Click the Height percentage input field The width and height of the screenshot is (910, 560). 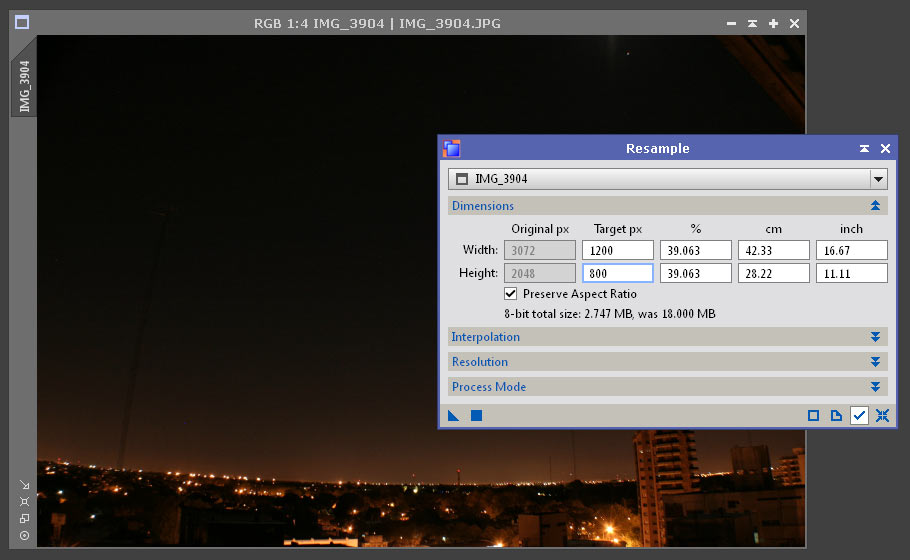pos(695,273)
